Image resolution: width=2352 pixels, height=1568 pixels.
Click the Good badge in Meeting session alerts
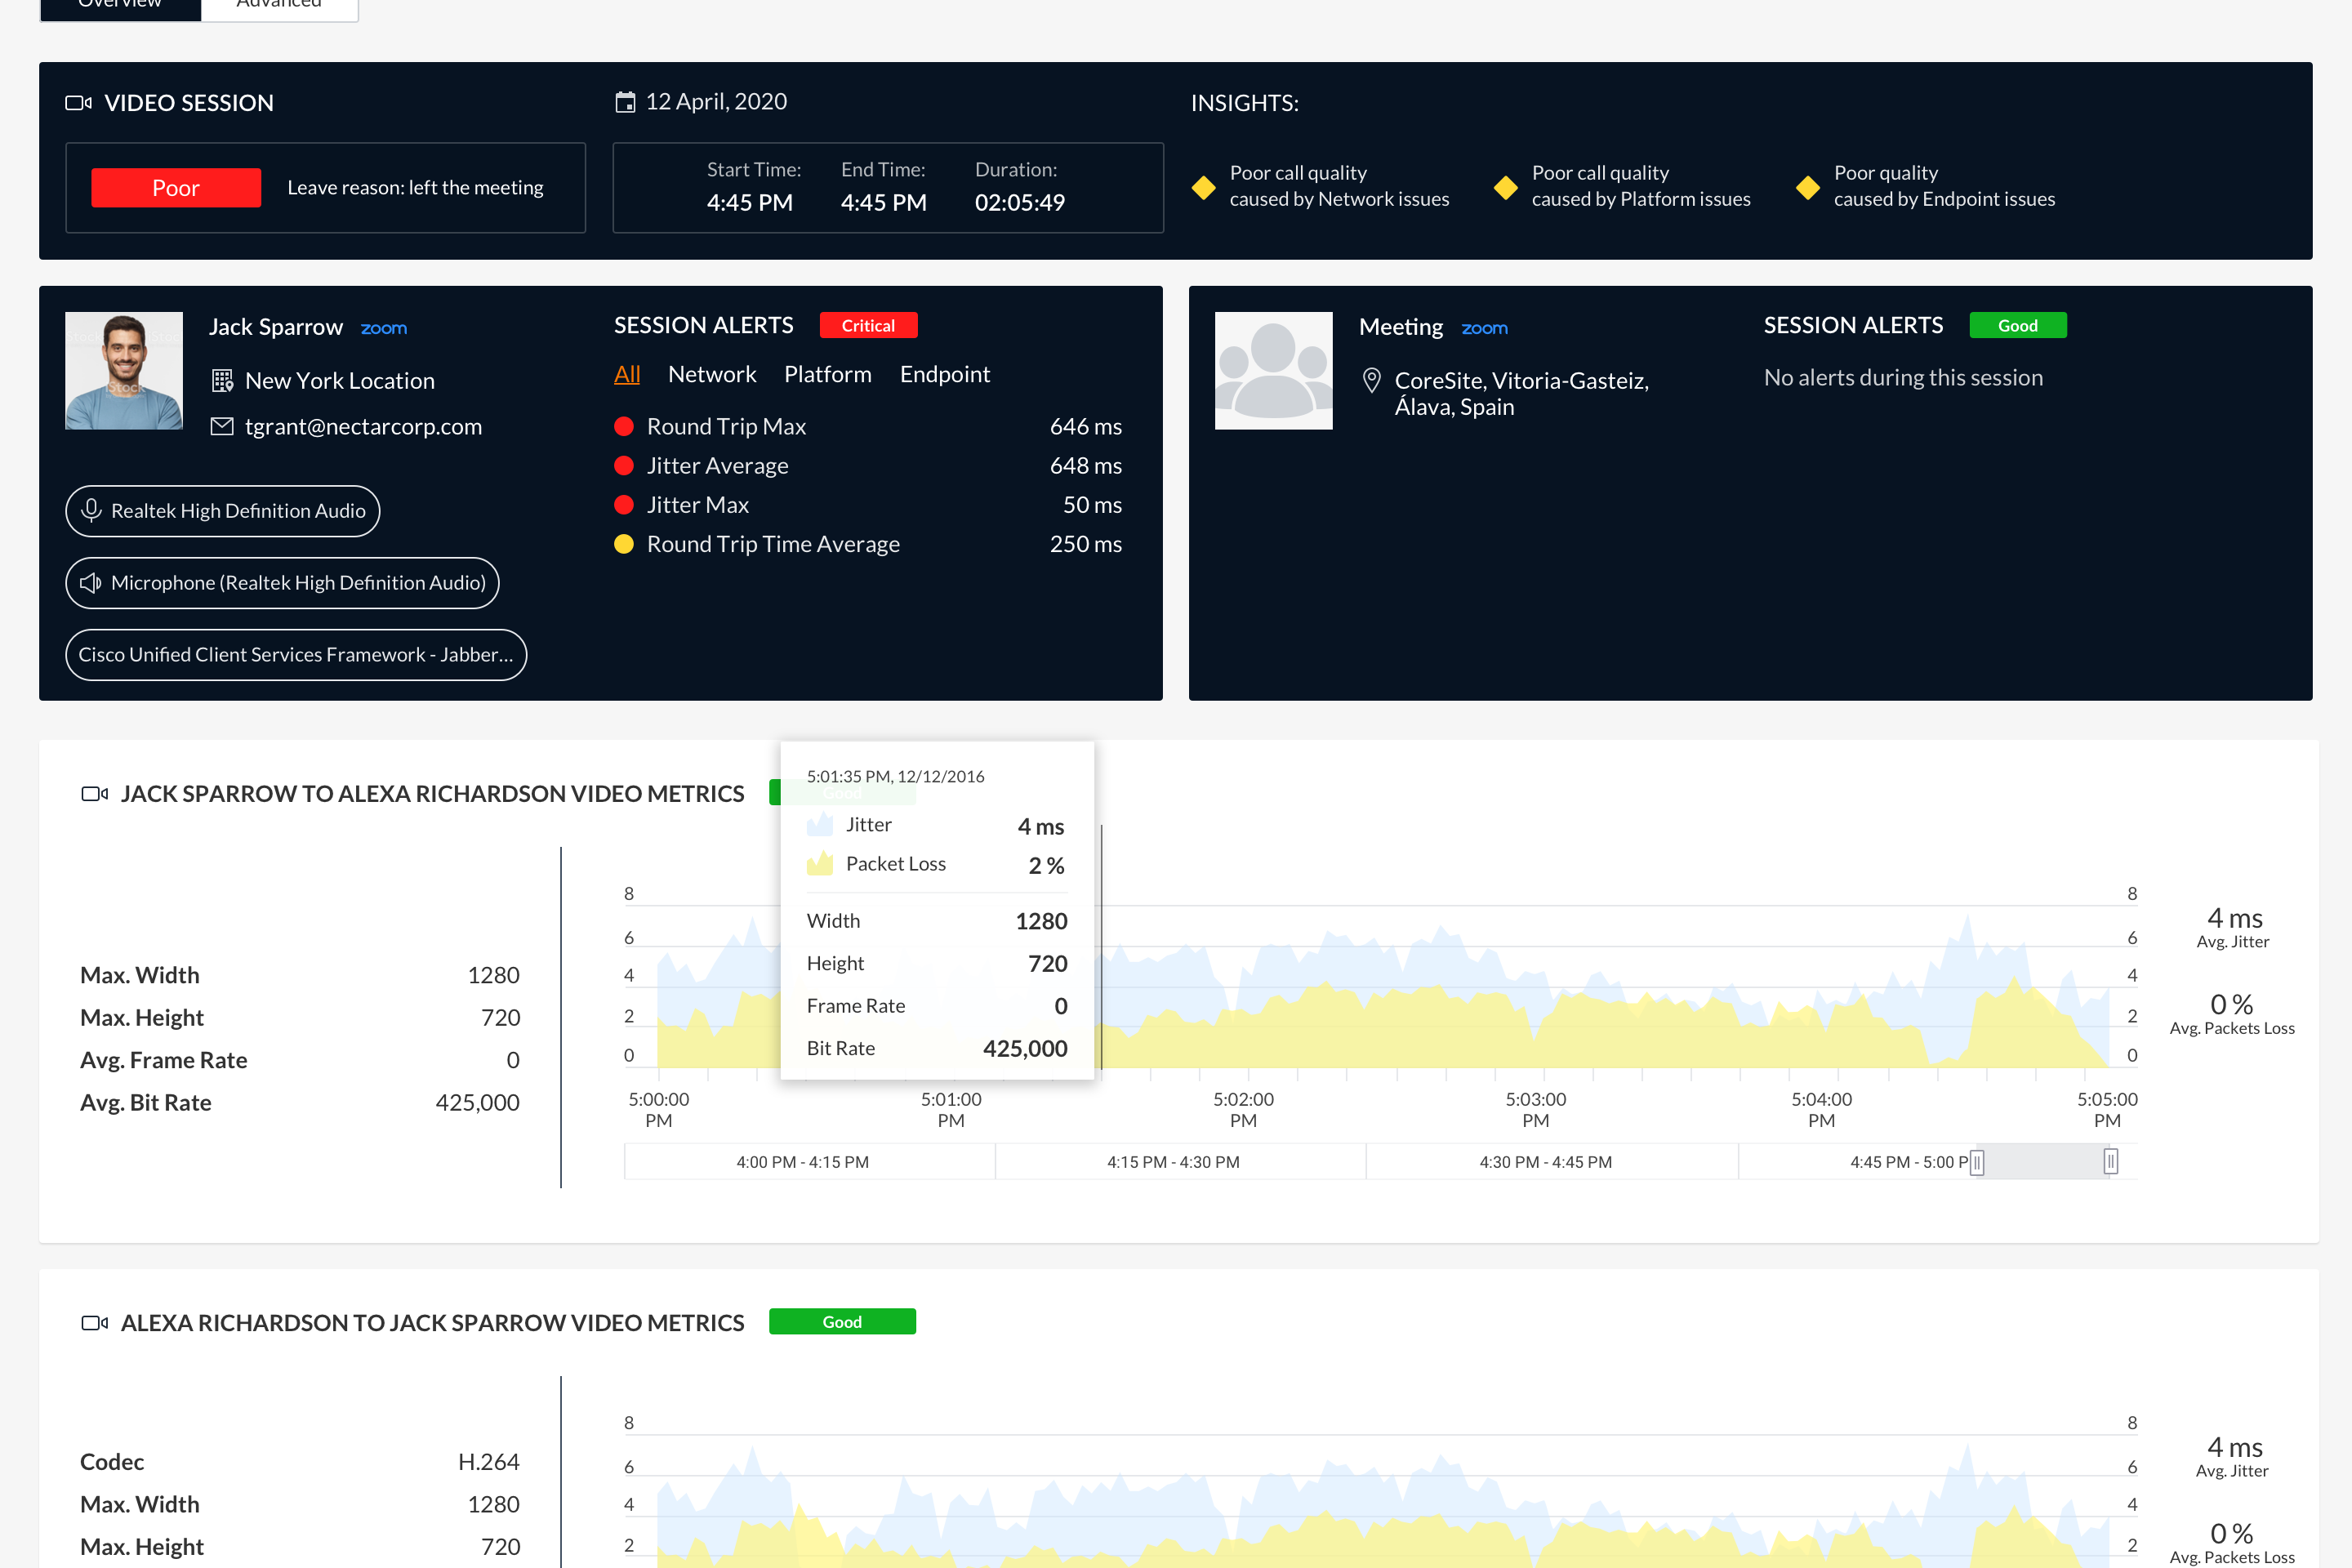point(2018,326)
